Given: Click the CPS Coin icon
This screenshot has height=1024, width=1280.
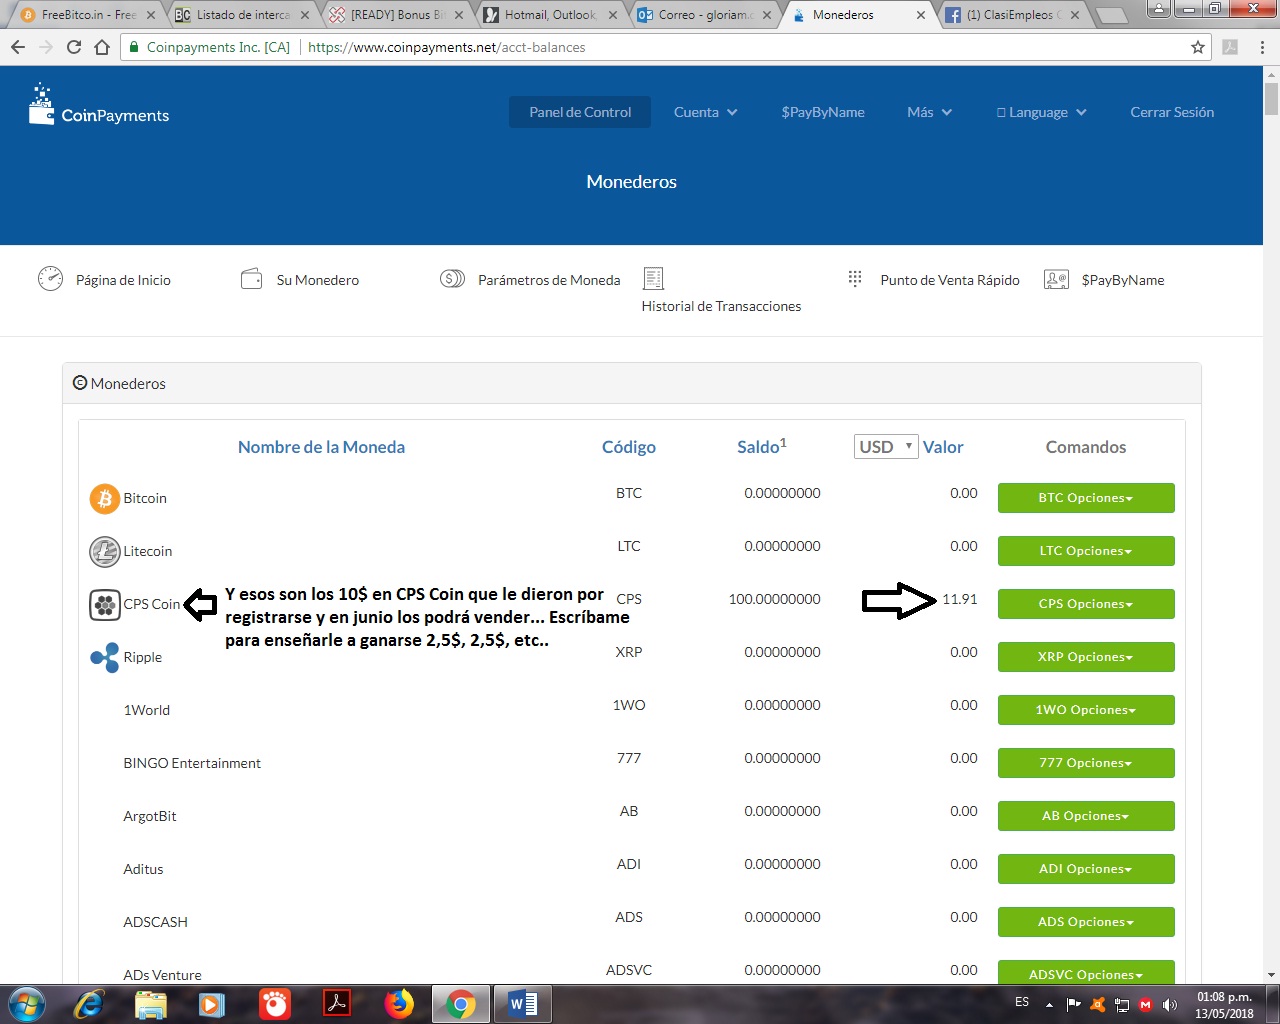Looking at the screenshot, I should [105, 604].
